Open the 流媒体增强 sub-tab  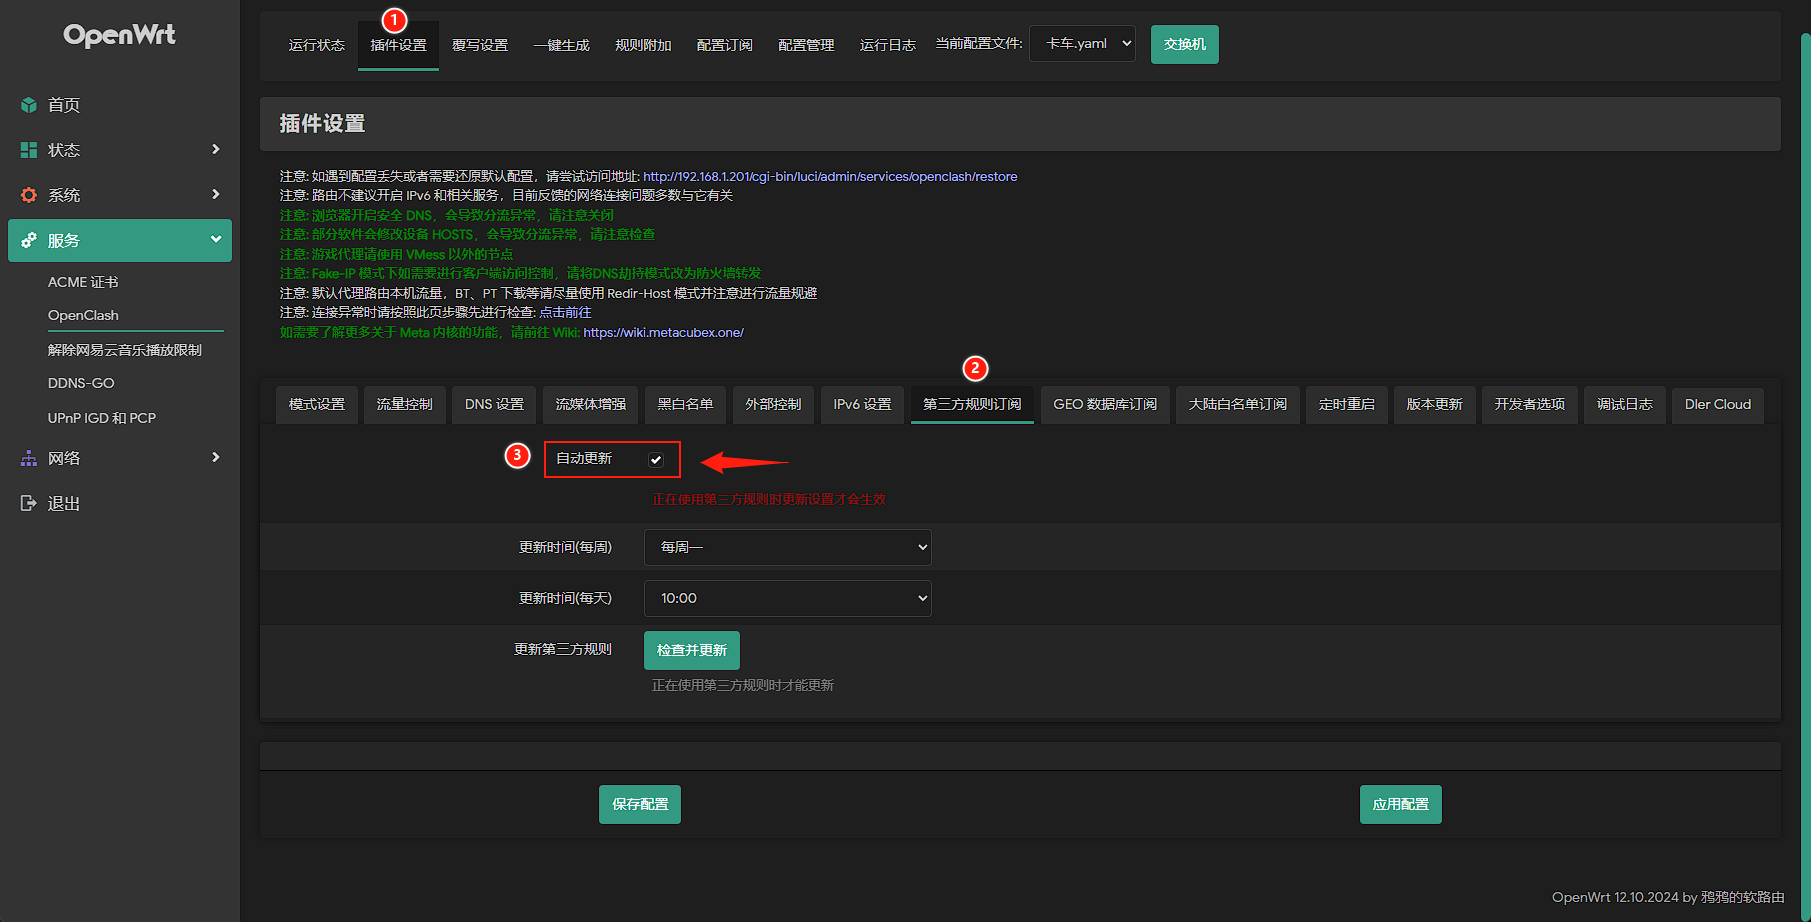coord(591,404)
